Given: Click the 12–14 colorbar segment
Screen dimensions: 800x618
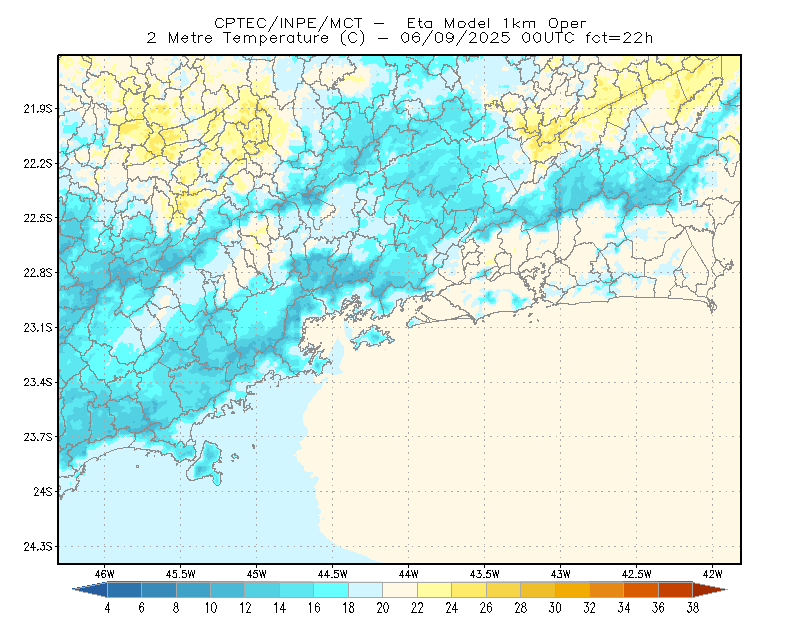Looking at the screenshot, I should [262, 589].
